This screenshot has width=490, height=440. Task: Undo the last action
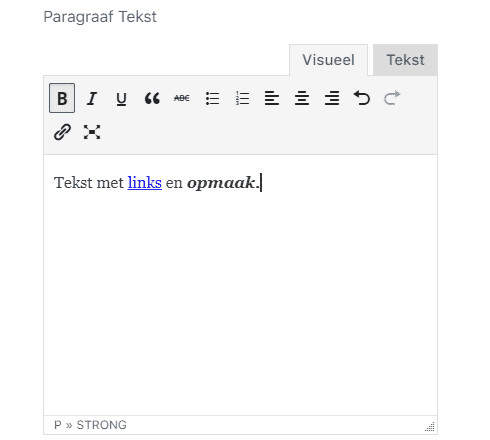(362, 98)
